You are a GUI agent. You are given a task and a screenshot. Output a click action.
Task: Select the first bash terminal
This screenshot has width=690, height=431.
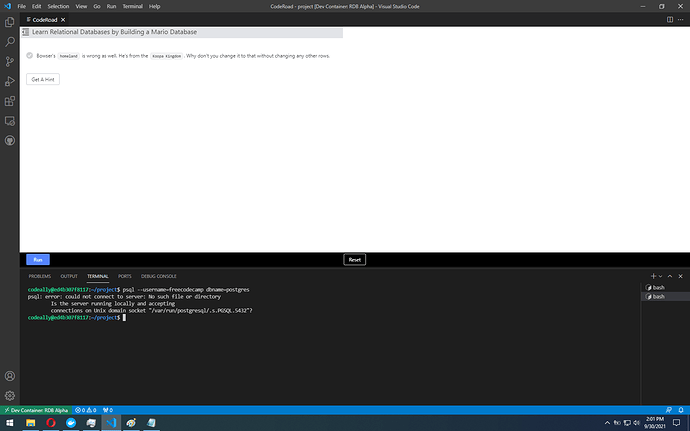[665, 287]
